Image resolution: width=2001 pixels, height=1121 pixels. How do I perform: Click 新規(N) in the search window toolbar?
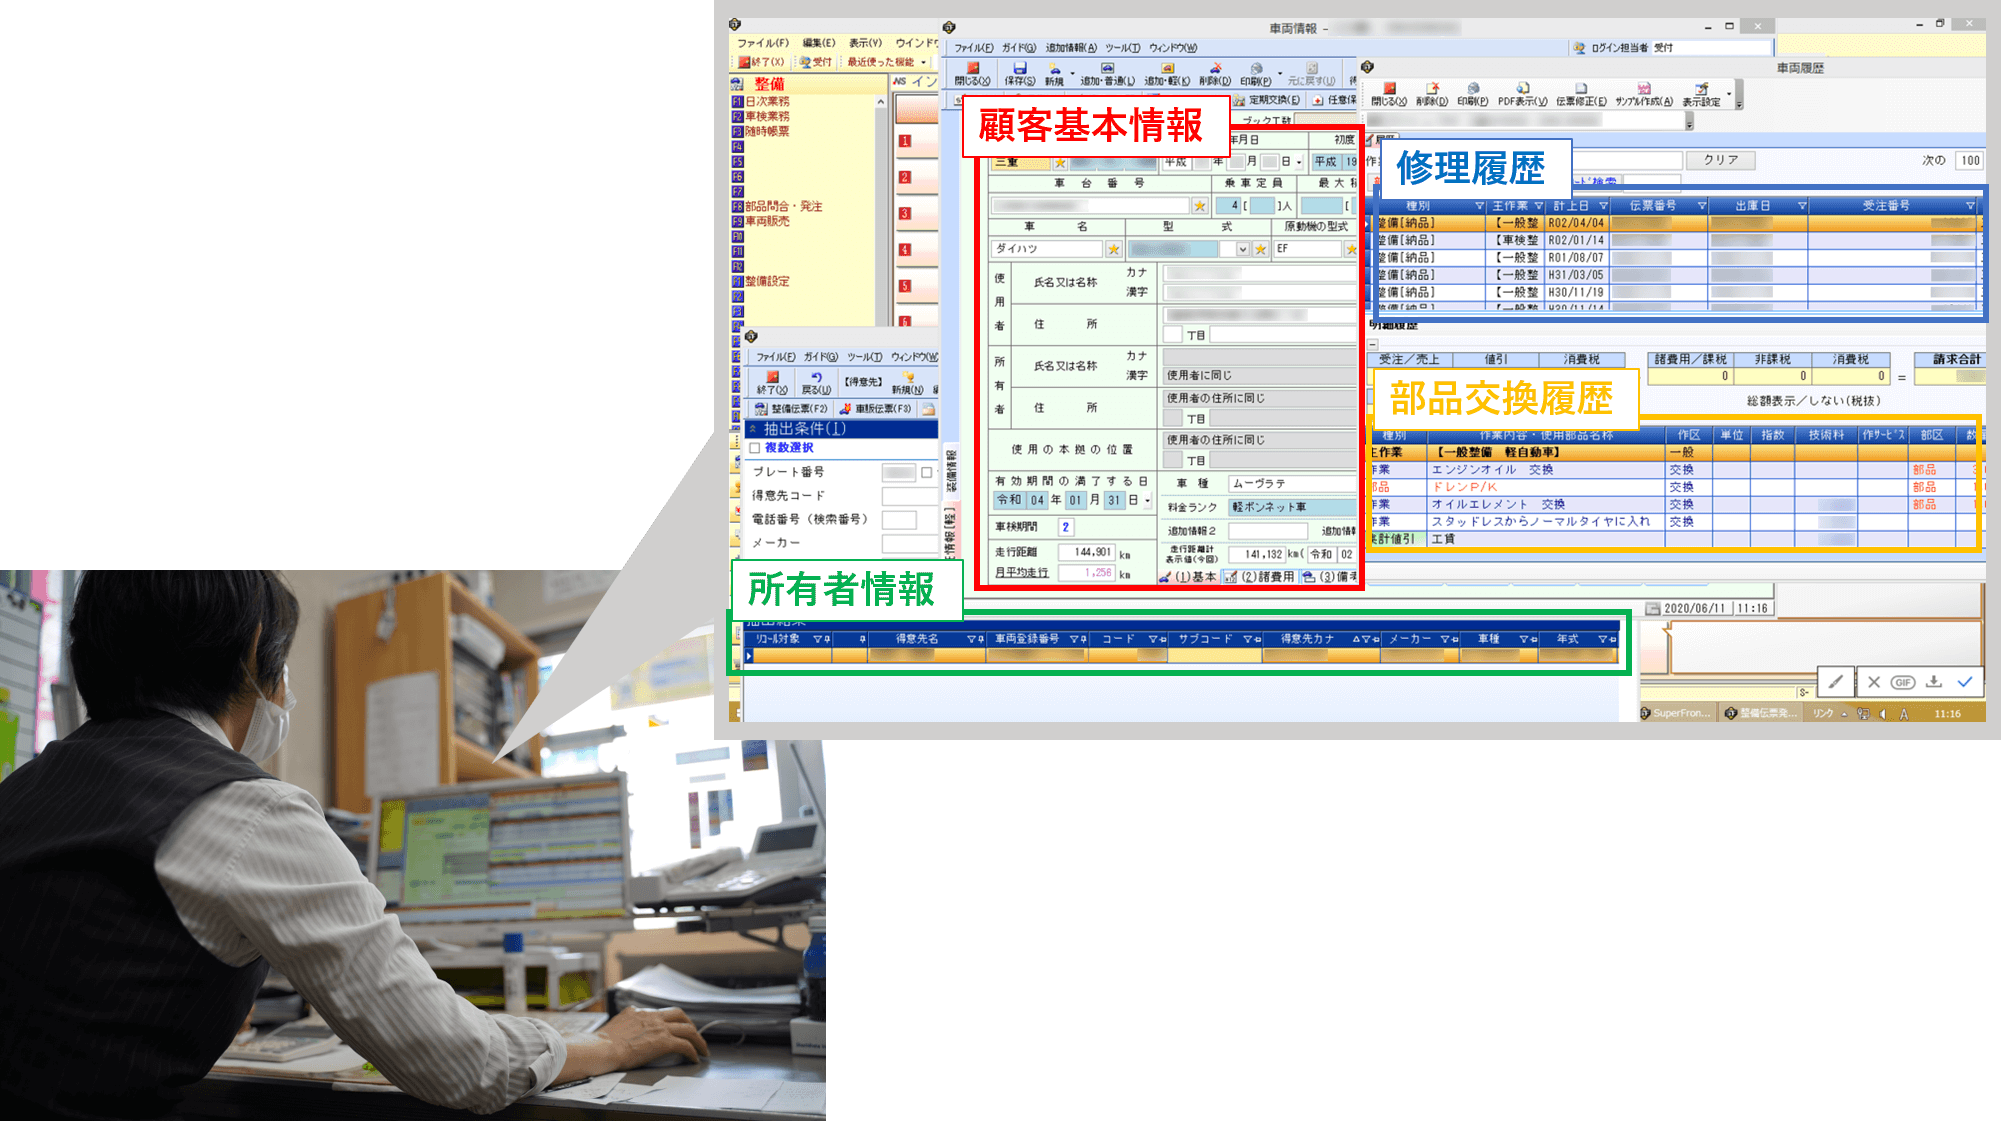[x=907, y=384]
